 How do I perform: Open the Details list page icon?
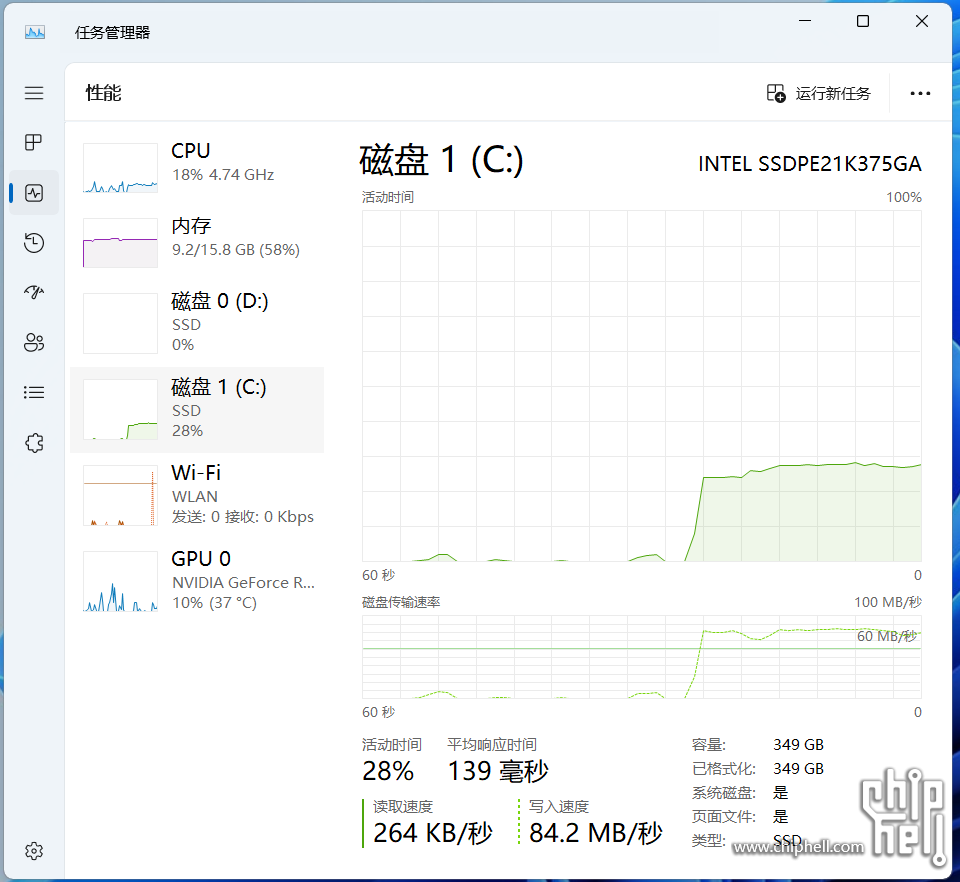pos(34,392)
